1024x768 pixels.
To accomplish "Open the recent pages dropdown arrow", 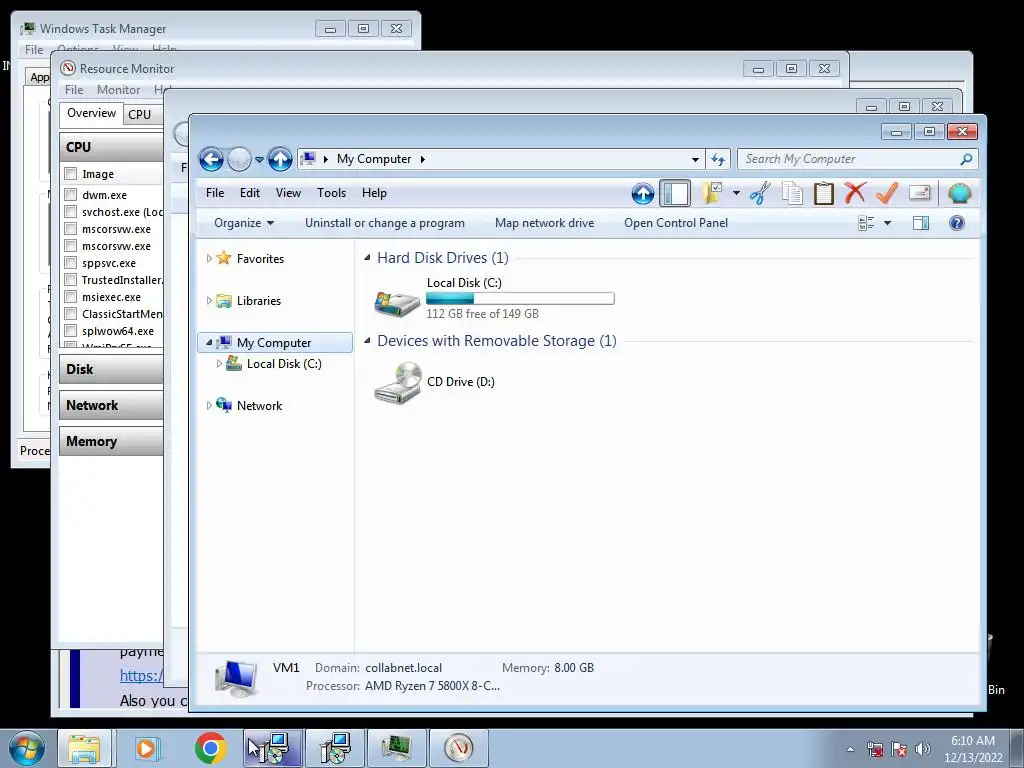I will pyautogui.click(x=259, y=159).
